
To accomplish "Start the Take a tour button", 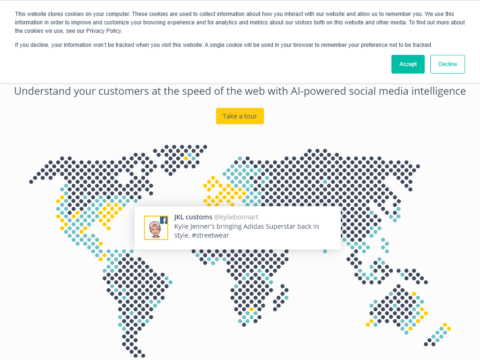I will tap(240, 116).
